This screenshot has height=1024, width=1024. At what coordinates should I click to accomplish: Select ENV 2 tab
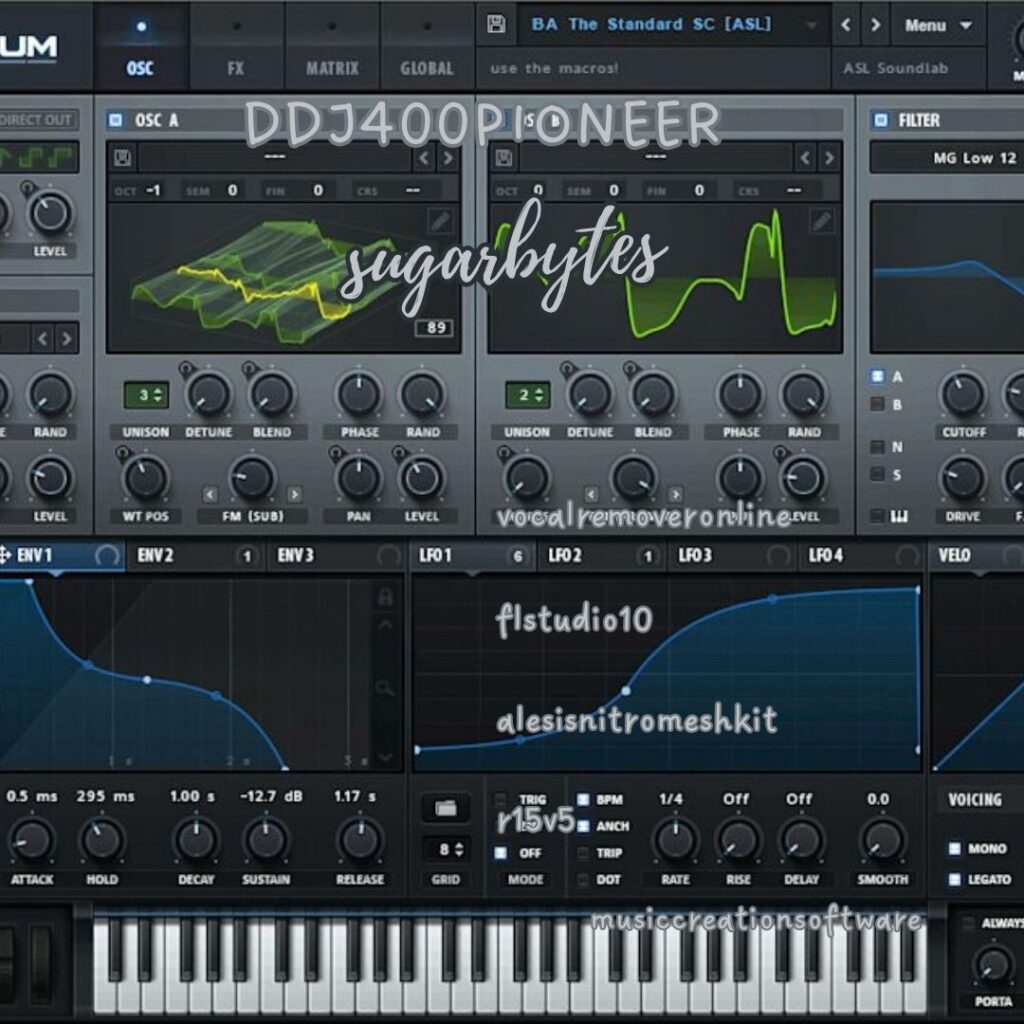coord(196,555)
